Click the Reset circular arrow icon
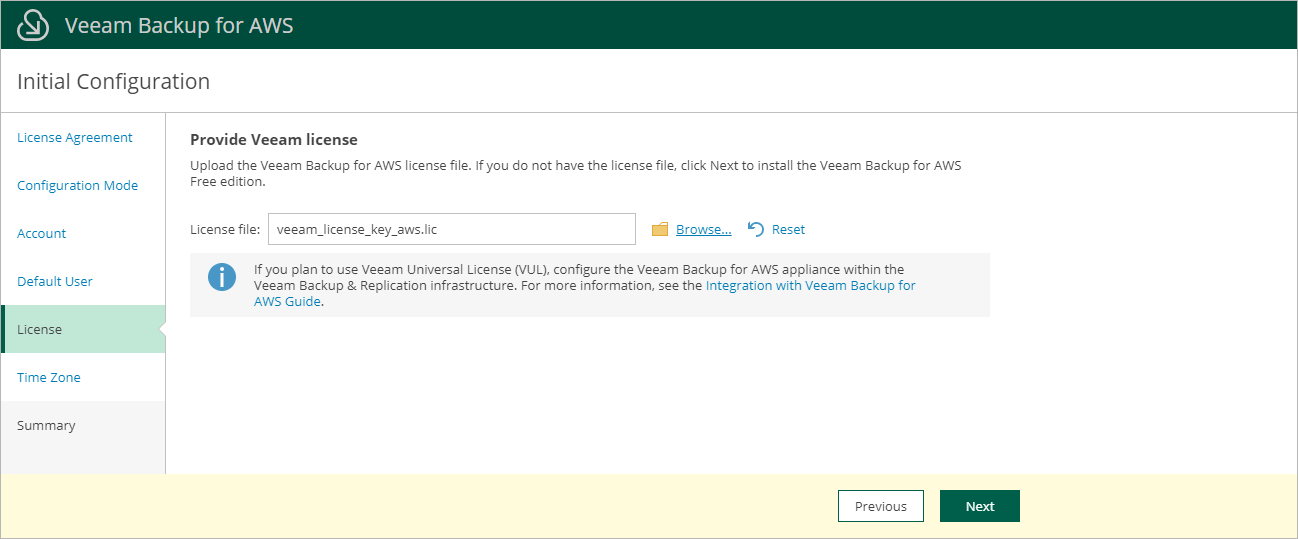The width and height of the screenshot is (1298, 539). tap(756, 230)
